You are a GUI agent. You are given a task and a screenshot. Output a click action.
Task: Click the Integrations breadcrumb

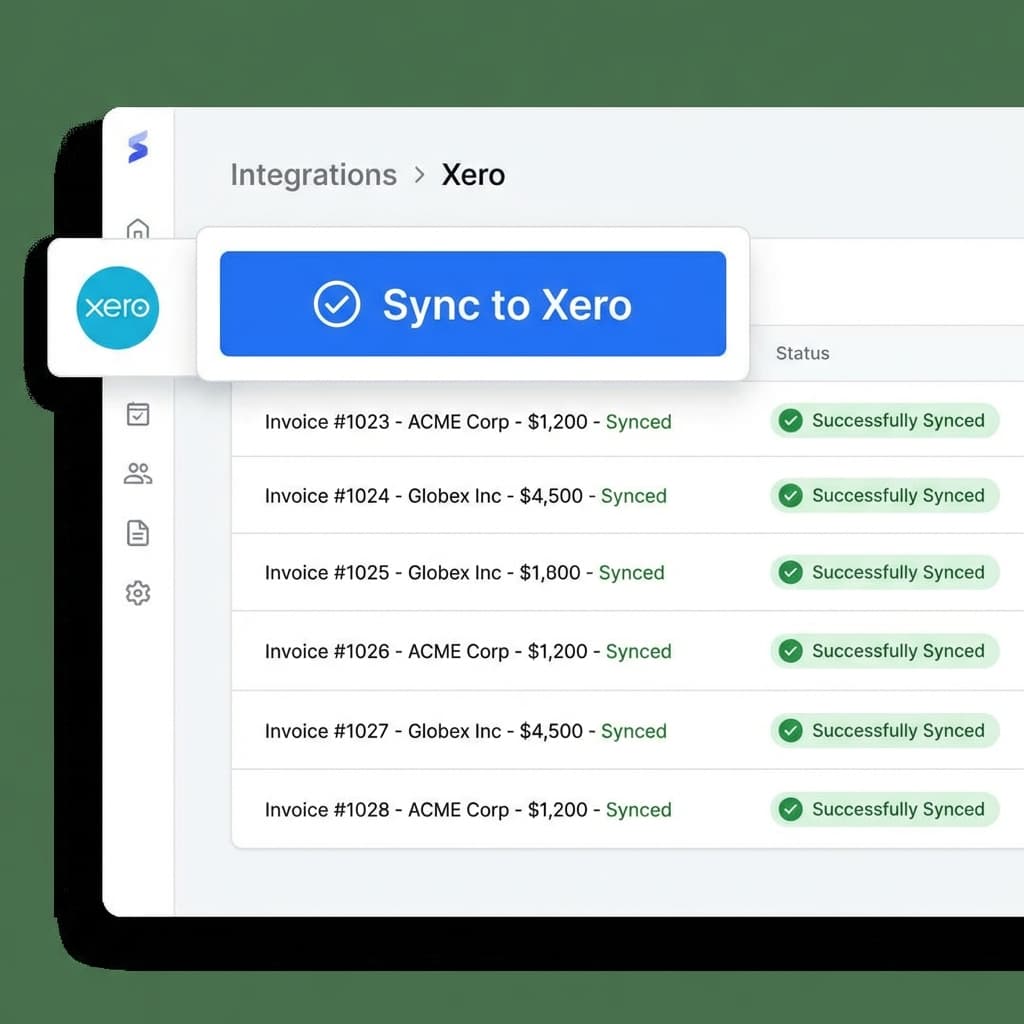pyautogui.click(x=313, y=175)
